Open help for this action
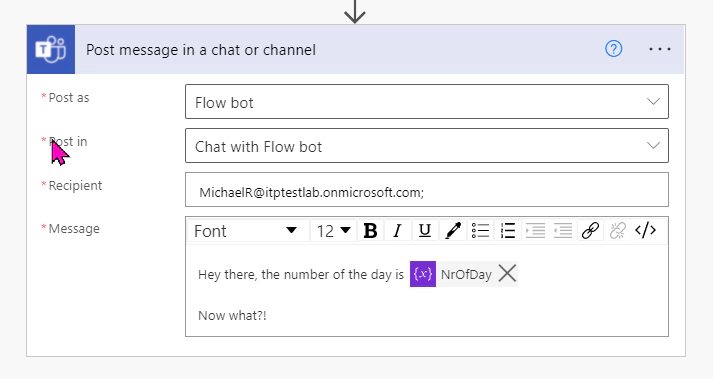The width and height of the screenshot is (713, 379). click(613, 49)
